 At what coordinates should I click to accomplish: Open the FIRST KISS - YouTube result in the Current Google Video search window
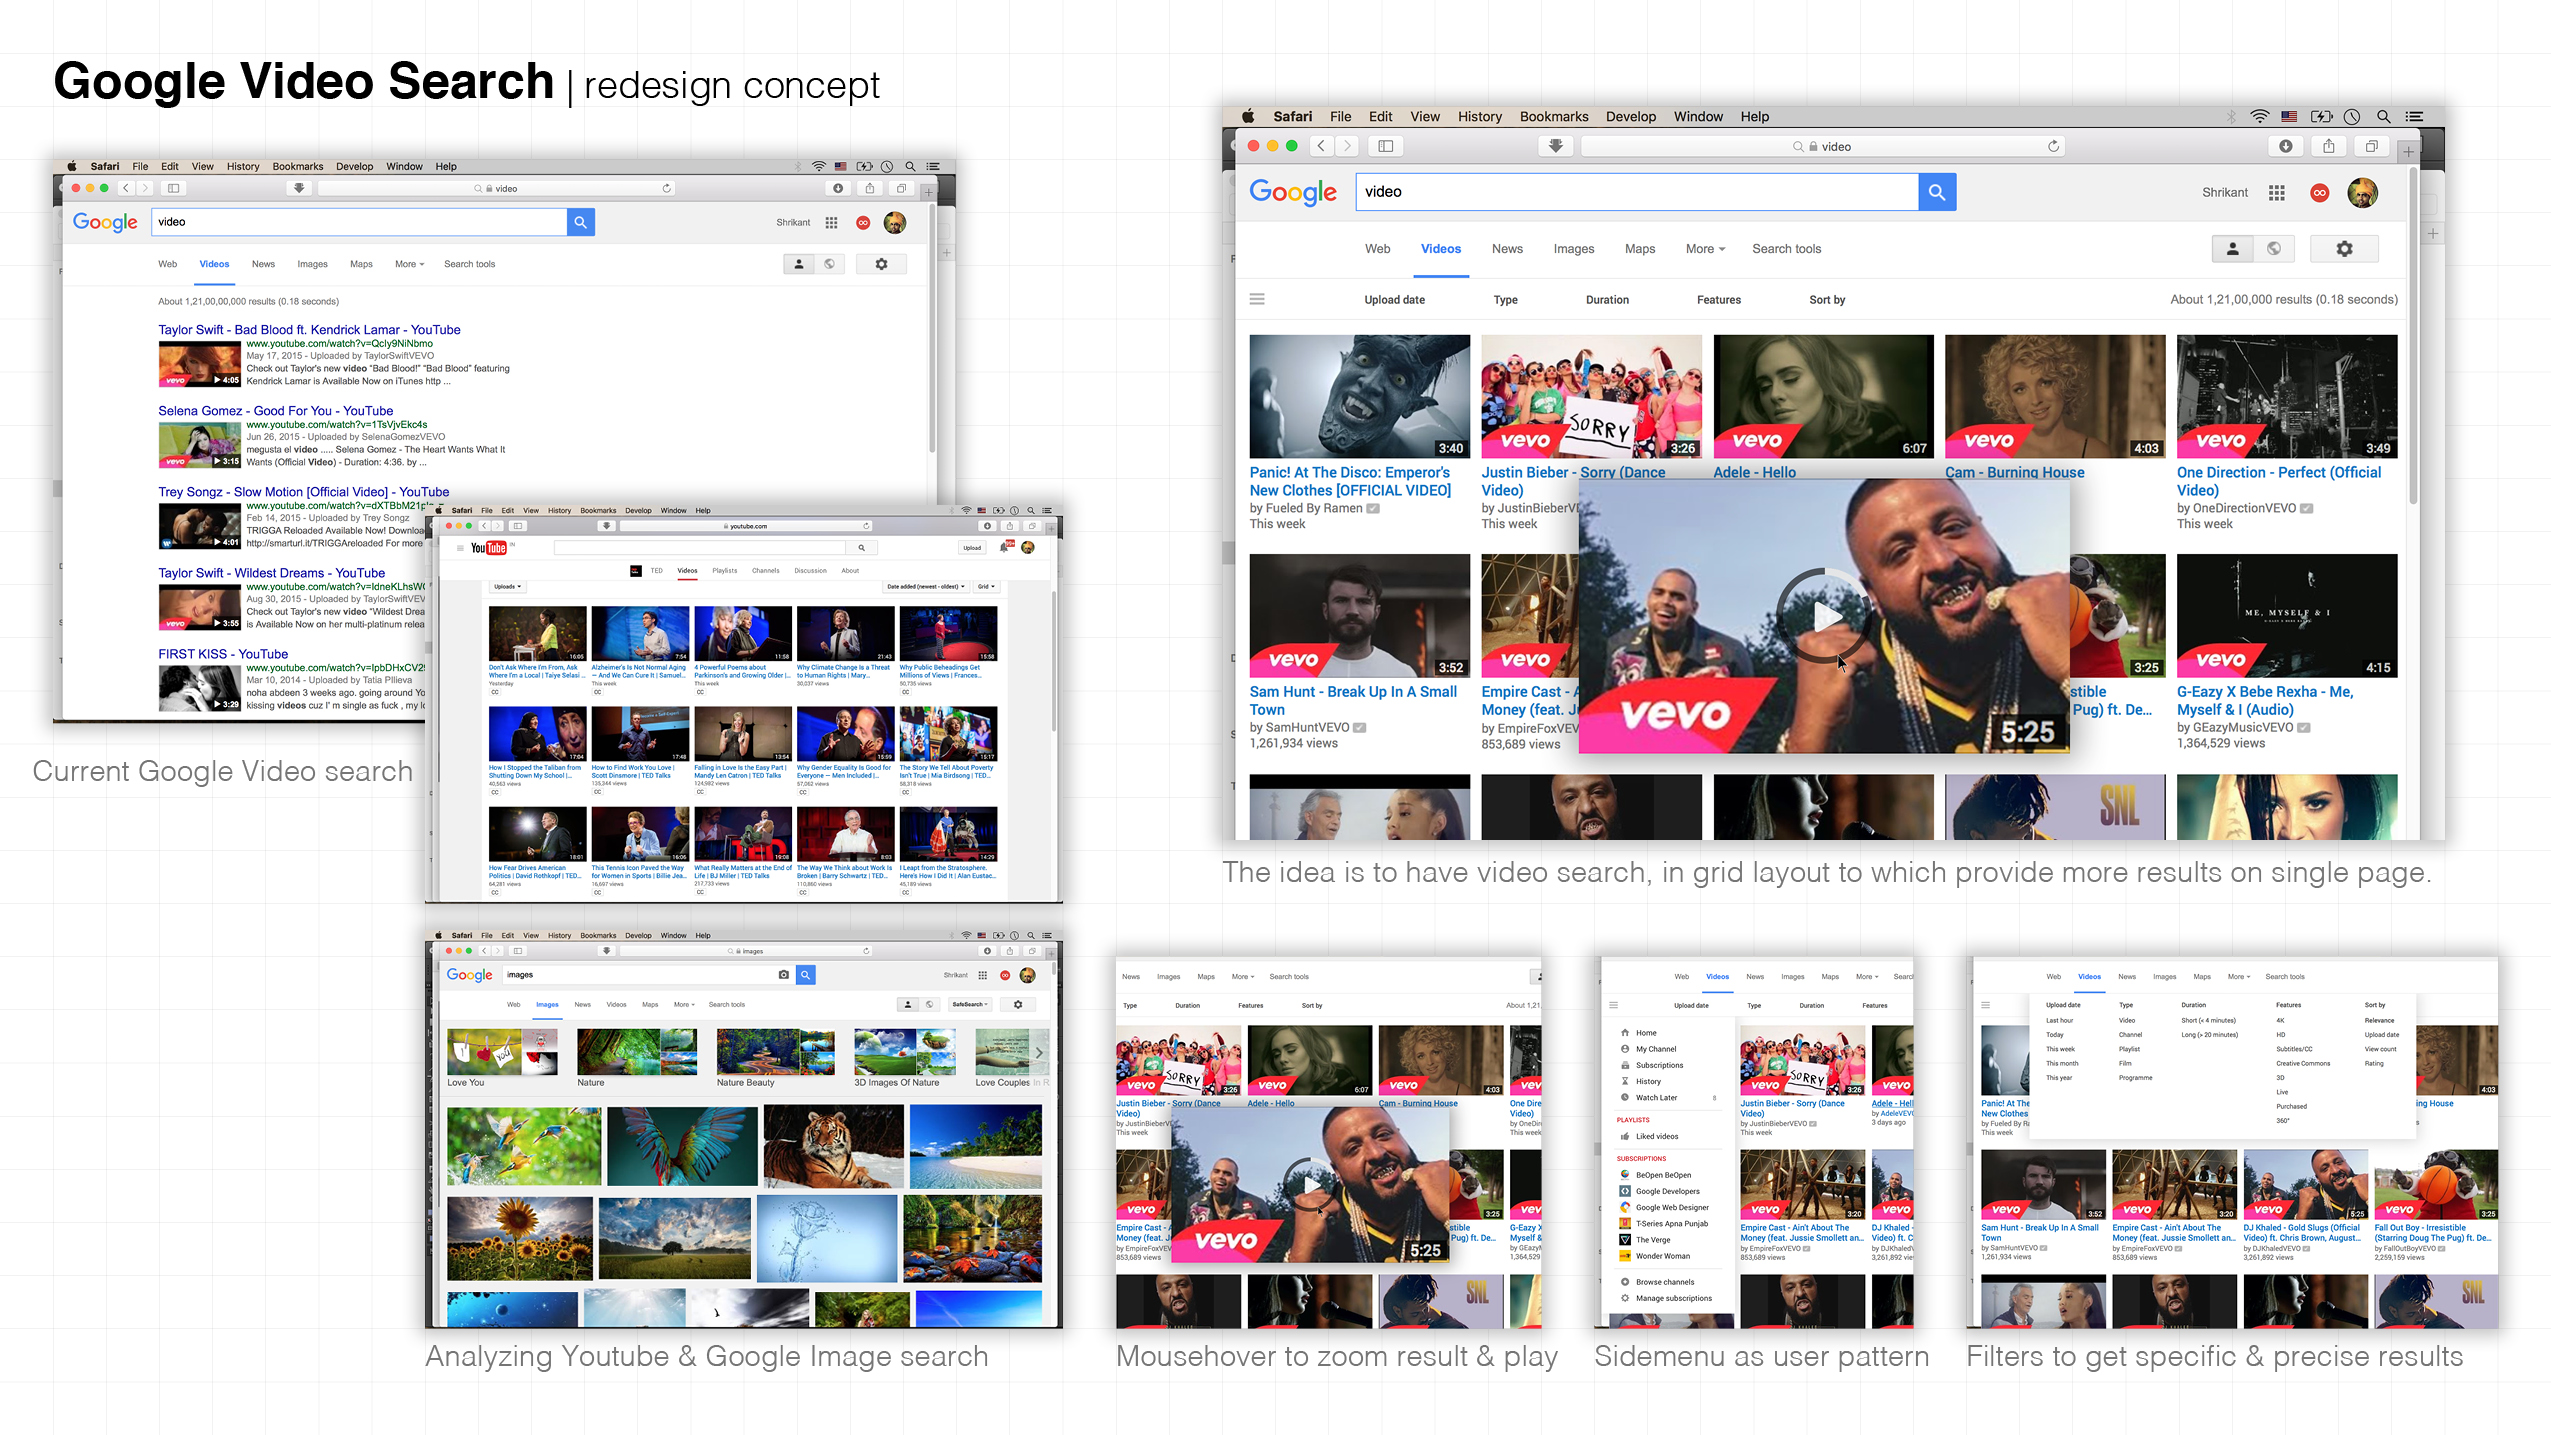(223, 654)
